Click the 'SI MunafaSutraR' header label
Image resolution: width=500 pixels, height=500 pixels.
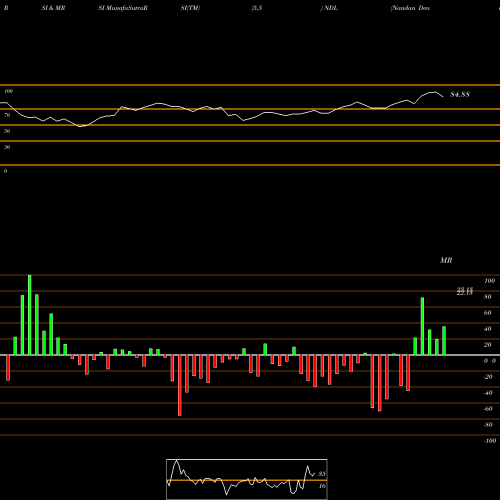(123, 8)
